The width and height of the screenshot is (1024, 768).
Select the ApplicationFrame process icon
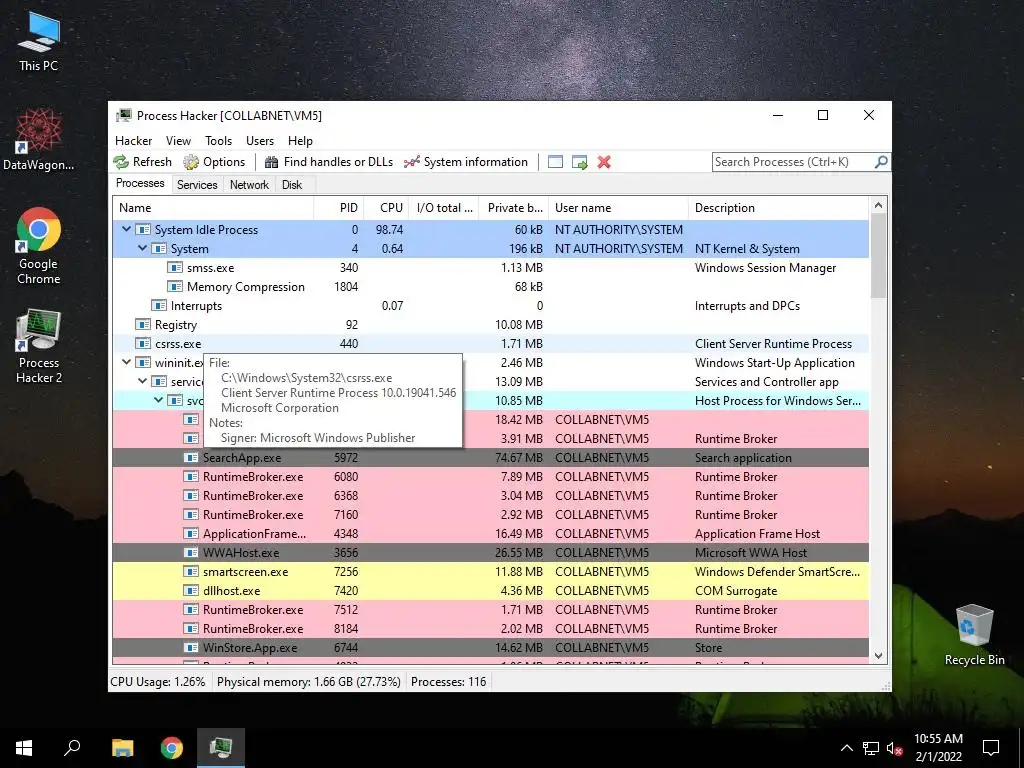pyautogui.click(x=191, y=533)
